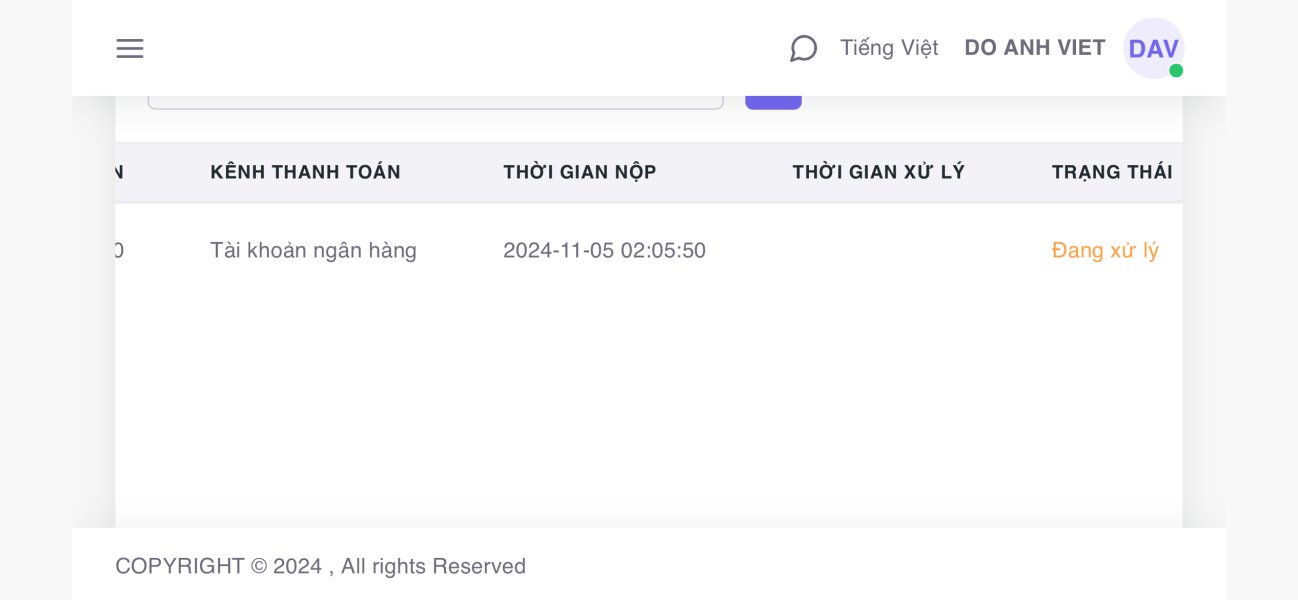The width and height of the screenshot is (1298, 600).
Task: Open the chat message bubble icon
Action: tap(803, 48)
